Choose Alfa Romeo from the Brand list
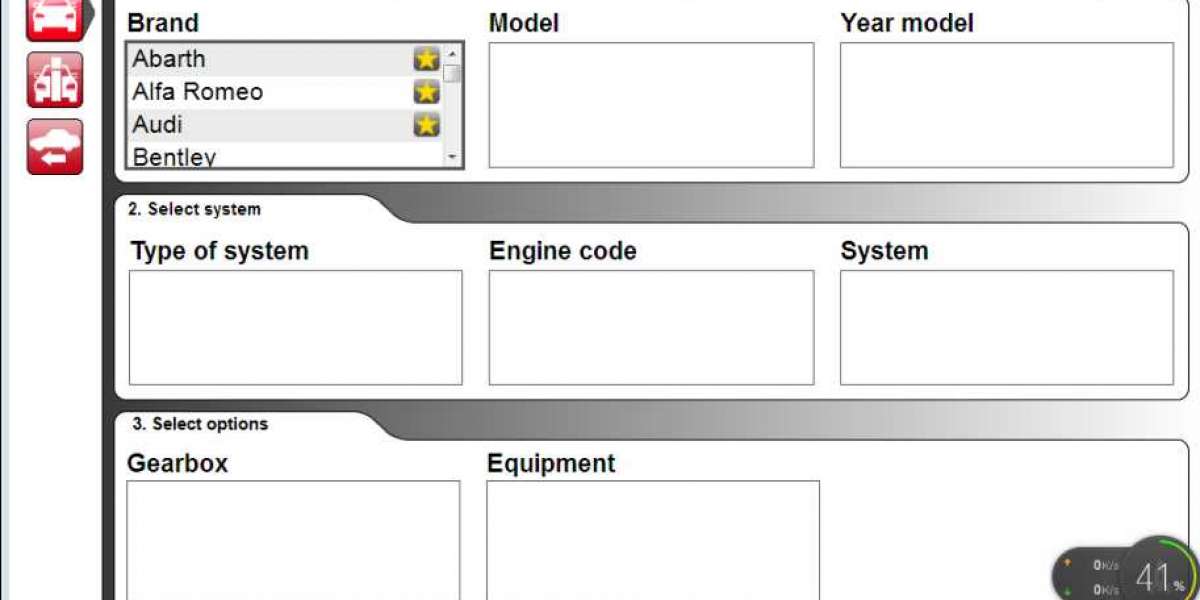The image size is (1200, 600). [x=284, y=93]
